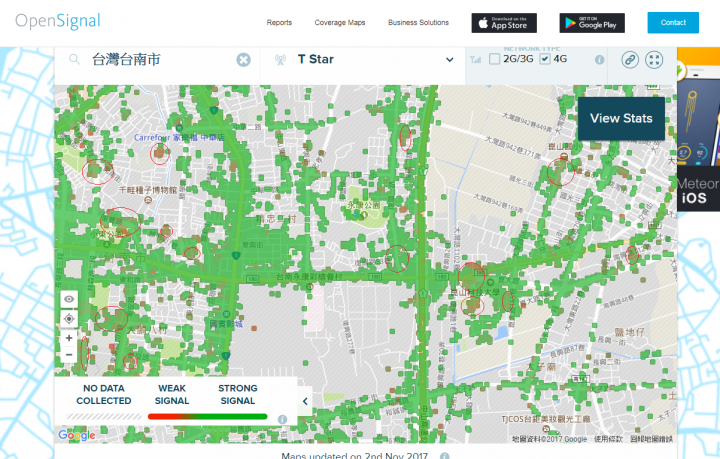Image resolution: width=720 pixels, height=459 pixels.
Task: Select the Meteor iOS advertisement banner
Action: (x=698, y=129)
